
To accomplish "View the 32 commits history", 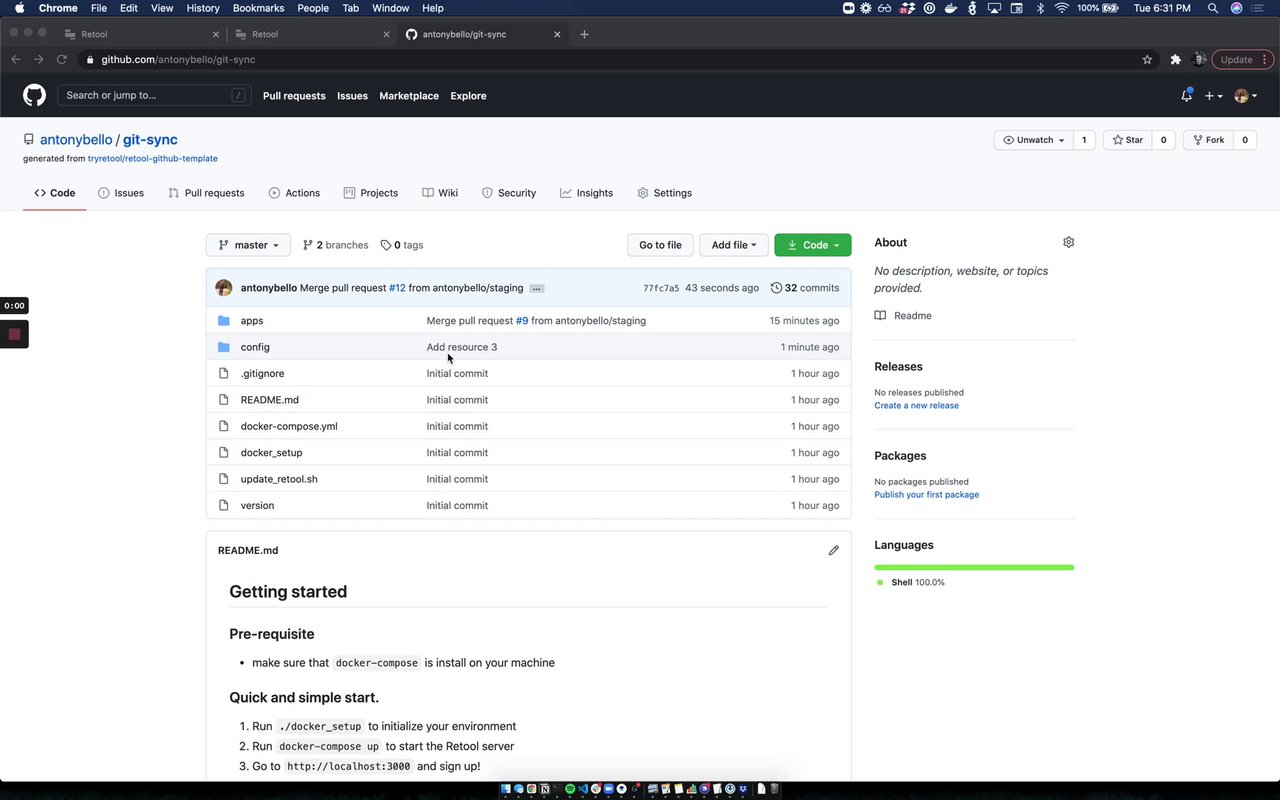I will coord(805,288).
